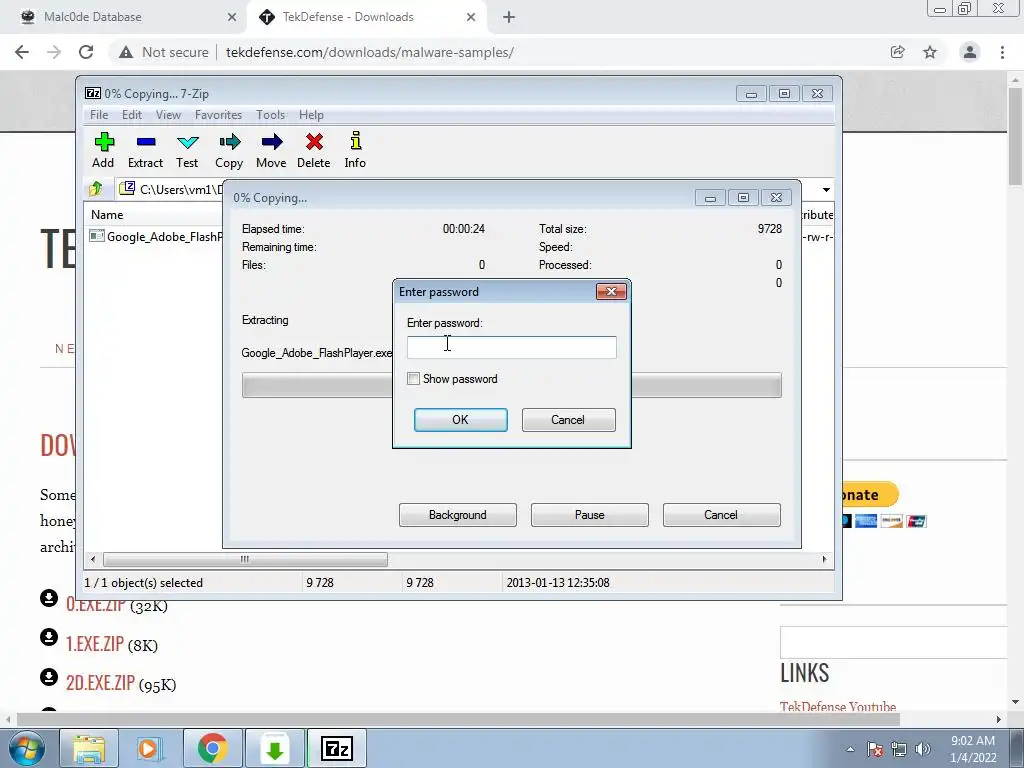Click the Delete toolbar icon
This screenshot has height=768, width=1024.
[313, 151]
